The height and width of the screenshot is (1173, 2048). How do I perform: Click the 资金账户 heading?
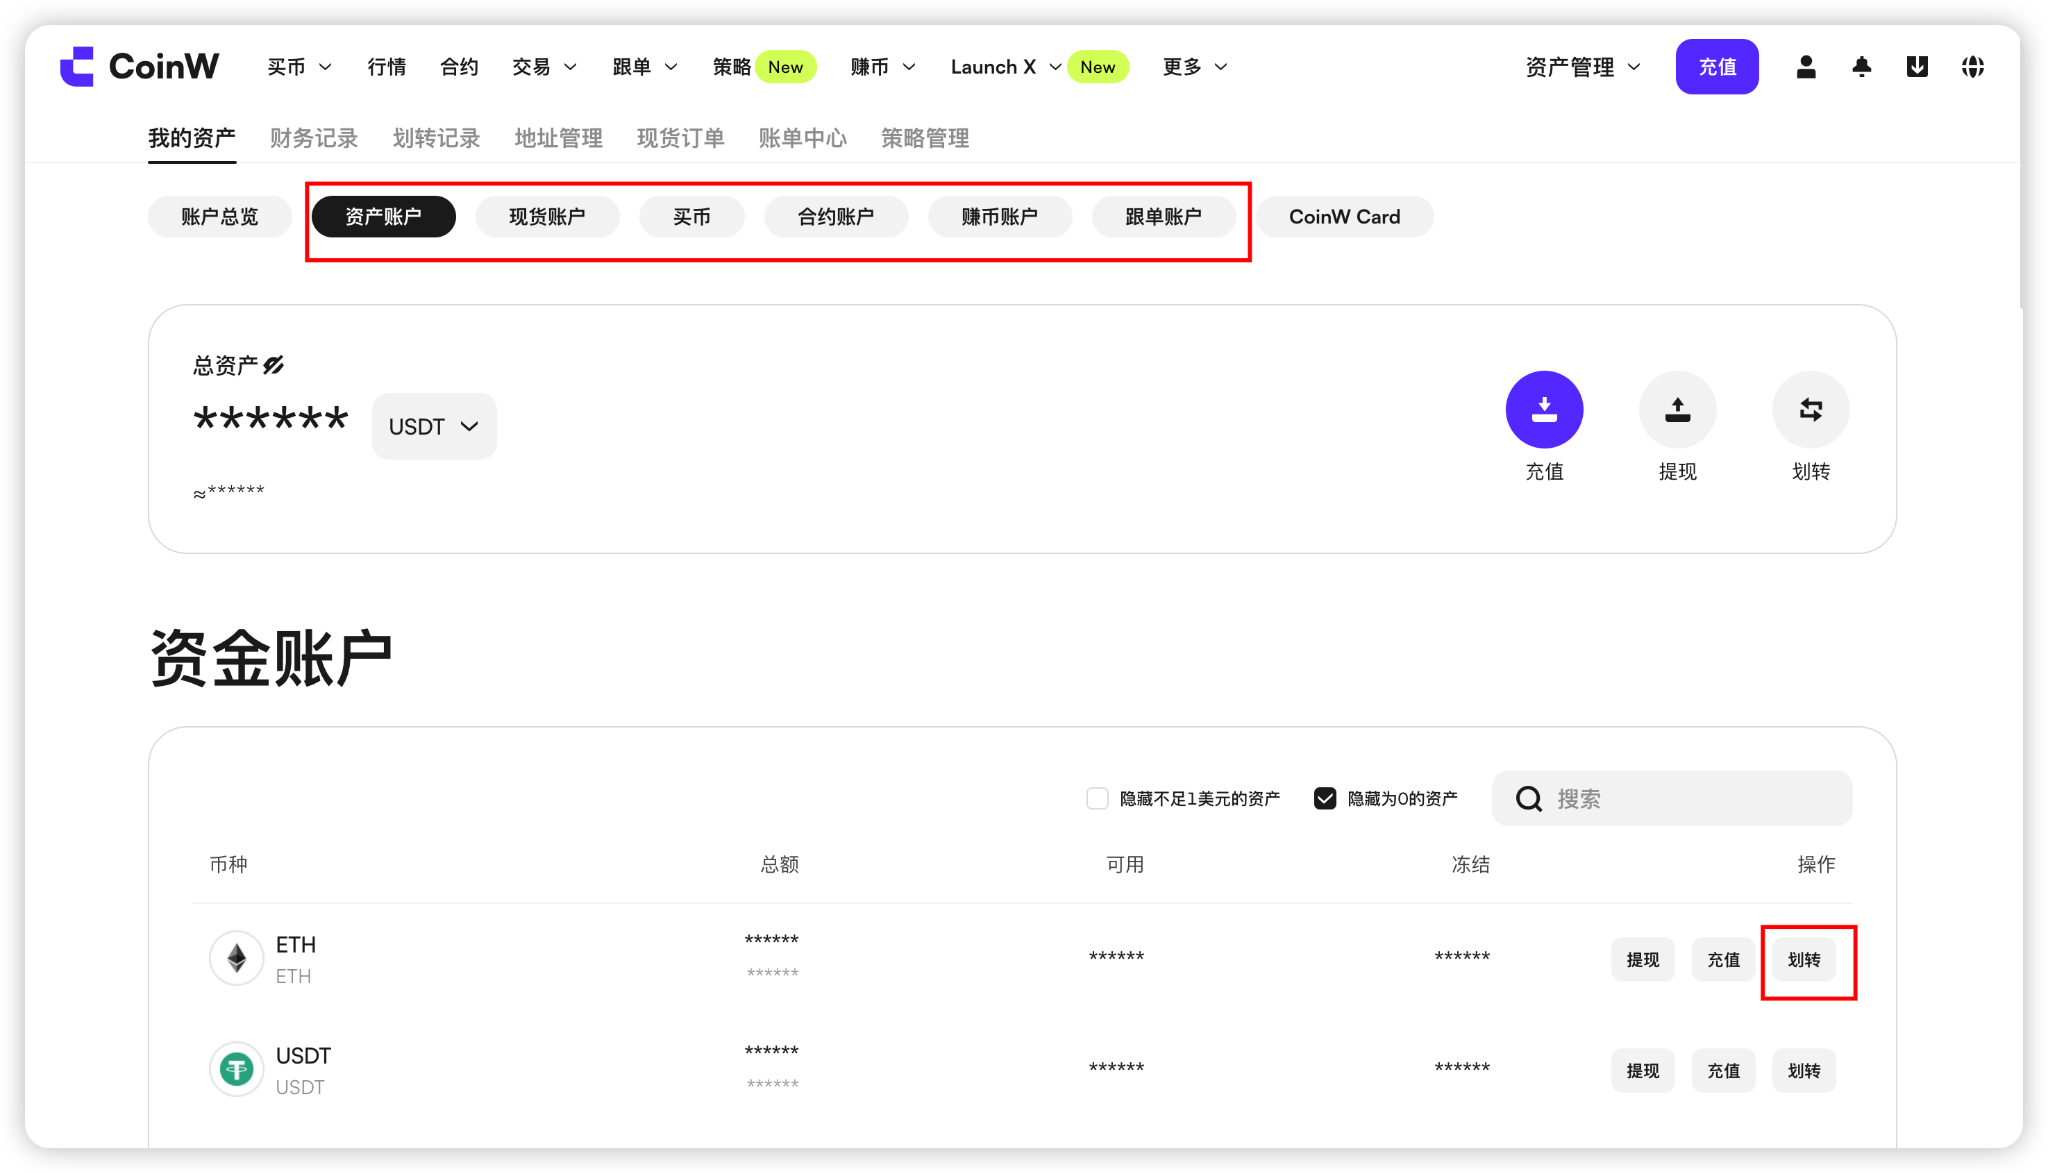[x=271, y=659]
